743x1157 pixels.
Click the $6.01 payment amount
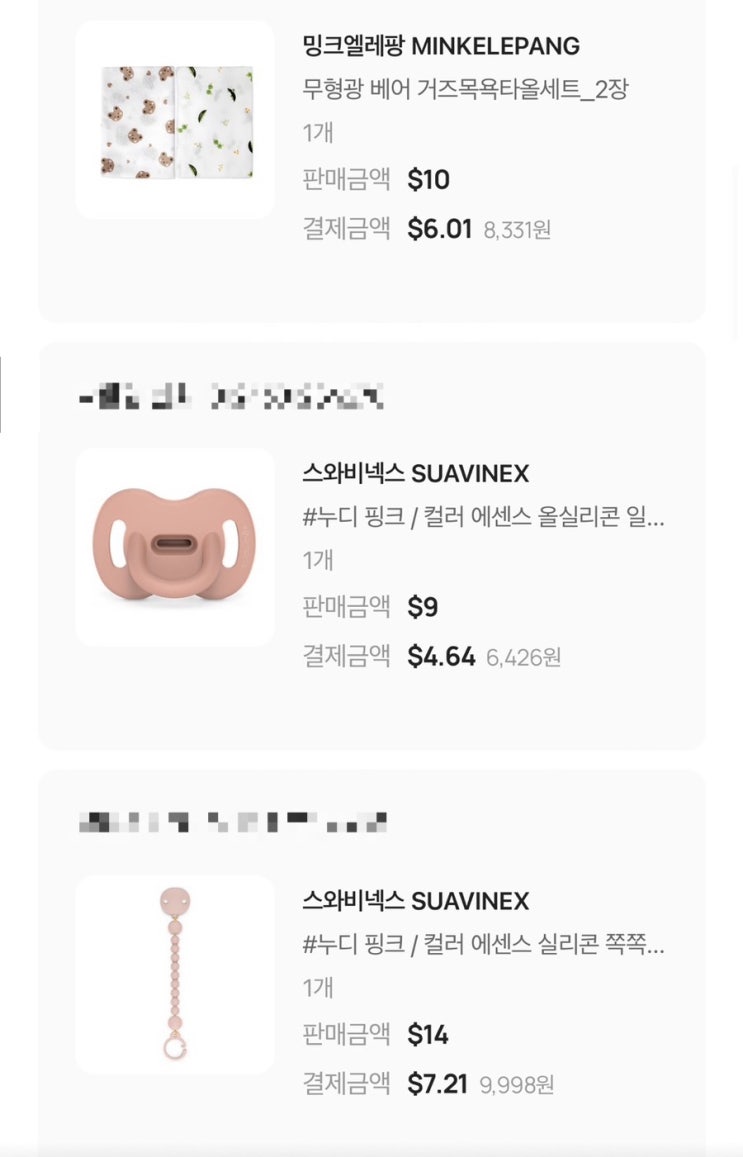point(439,229)
